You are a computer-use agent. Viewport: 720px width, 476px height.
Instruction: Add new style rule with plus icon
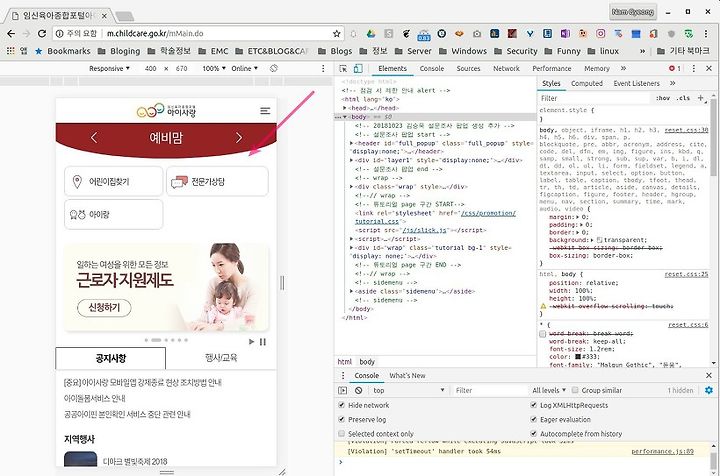(x=701, y=98)
